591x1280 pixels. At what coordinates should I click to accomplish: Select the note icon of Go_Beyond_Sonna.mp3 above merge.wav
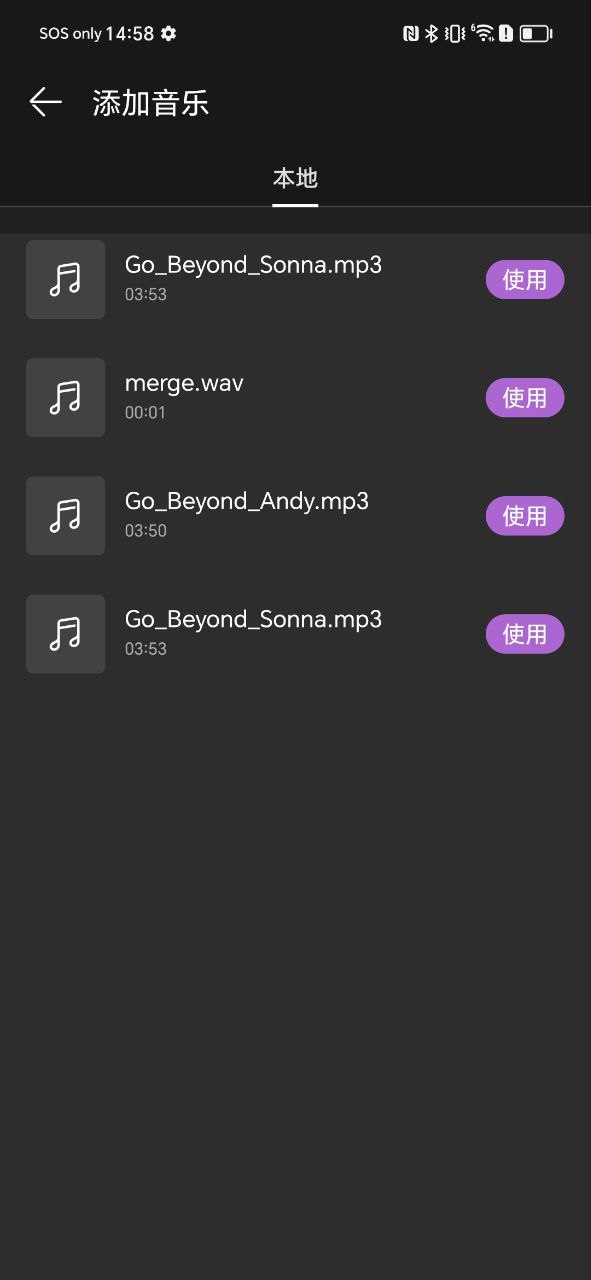pos(65,279)
